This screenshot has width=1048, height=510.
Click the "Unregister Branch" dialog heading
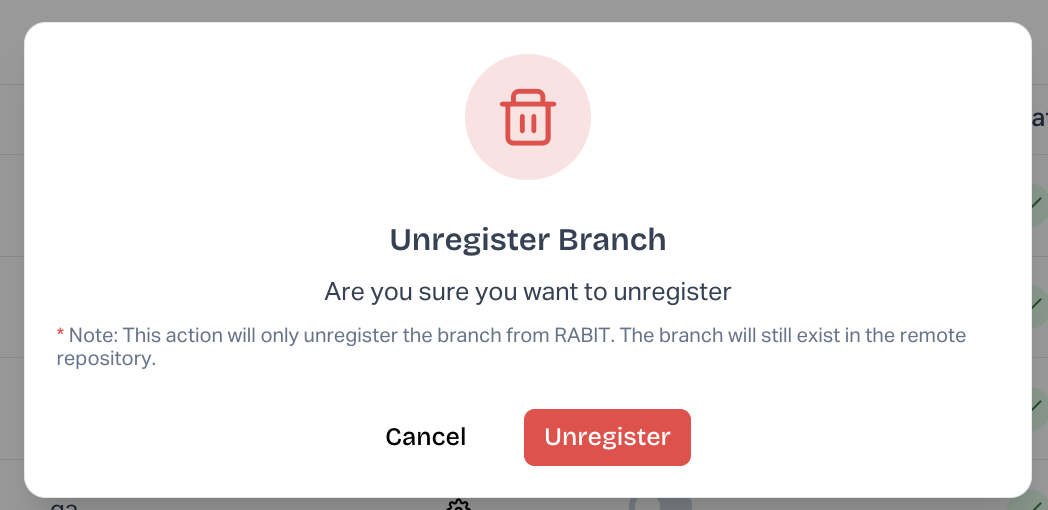[528, 240]
